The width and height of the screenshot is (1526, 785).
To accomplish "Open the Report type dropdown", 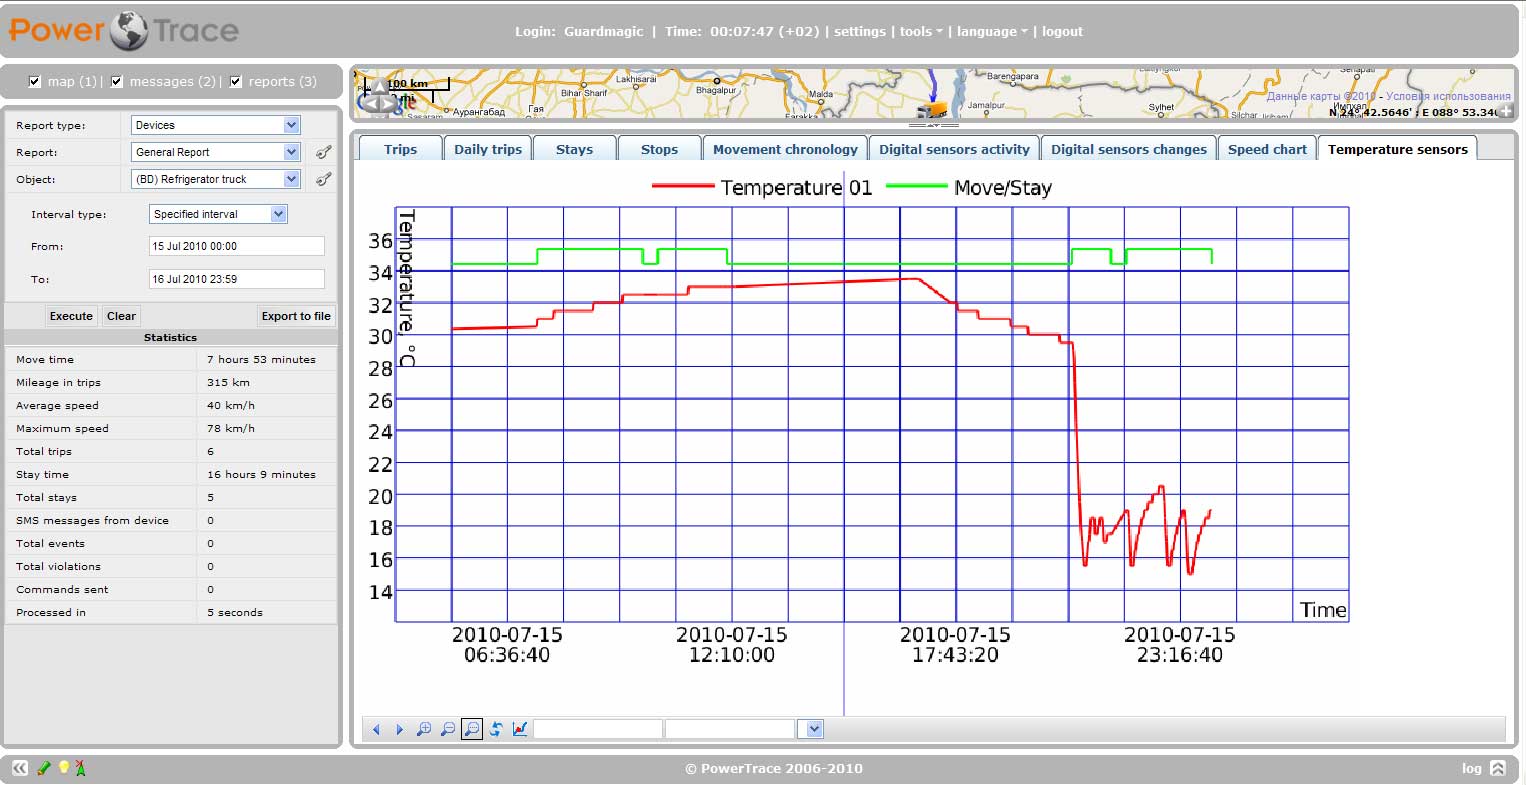I will pyautogui.click(x=291, y=125).
